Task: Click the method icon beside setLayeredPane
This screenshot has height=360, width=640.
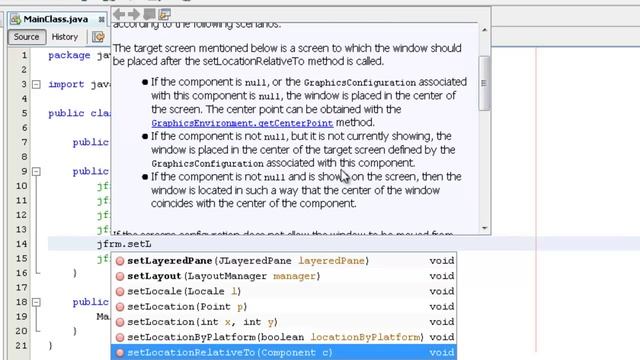Action: click(120, 261)
